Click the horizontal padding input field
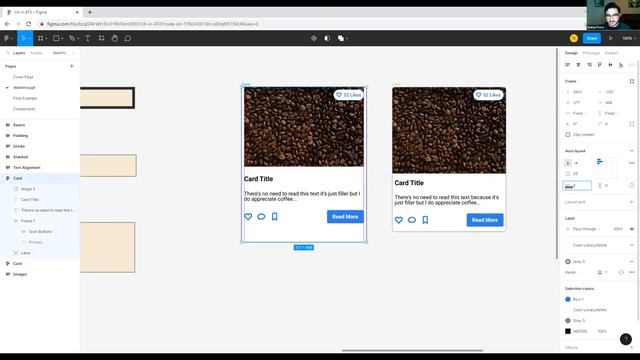The image size is (640, 360). coord(577,186)
